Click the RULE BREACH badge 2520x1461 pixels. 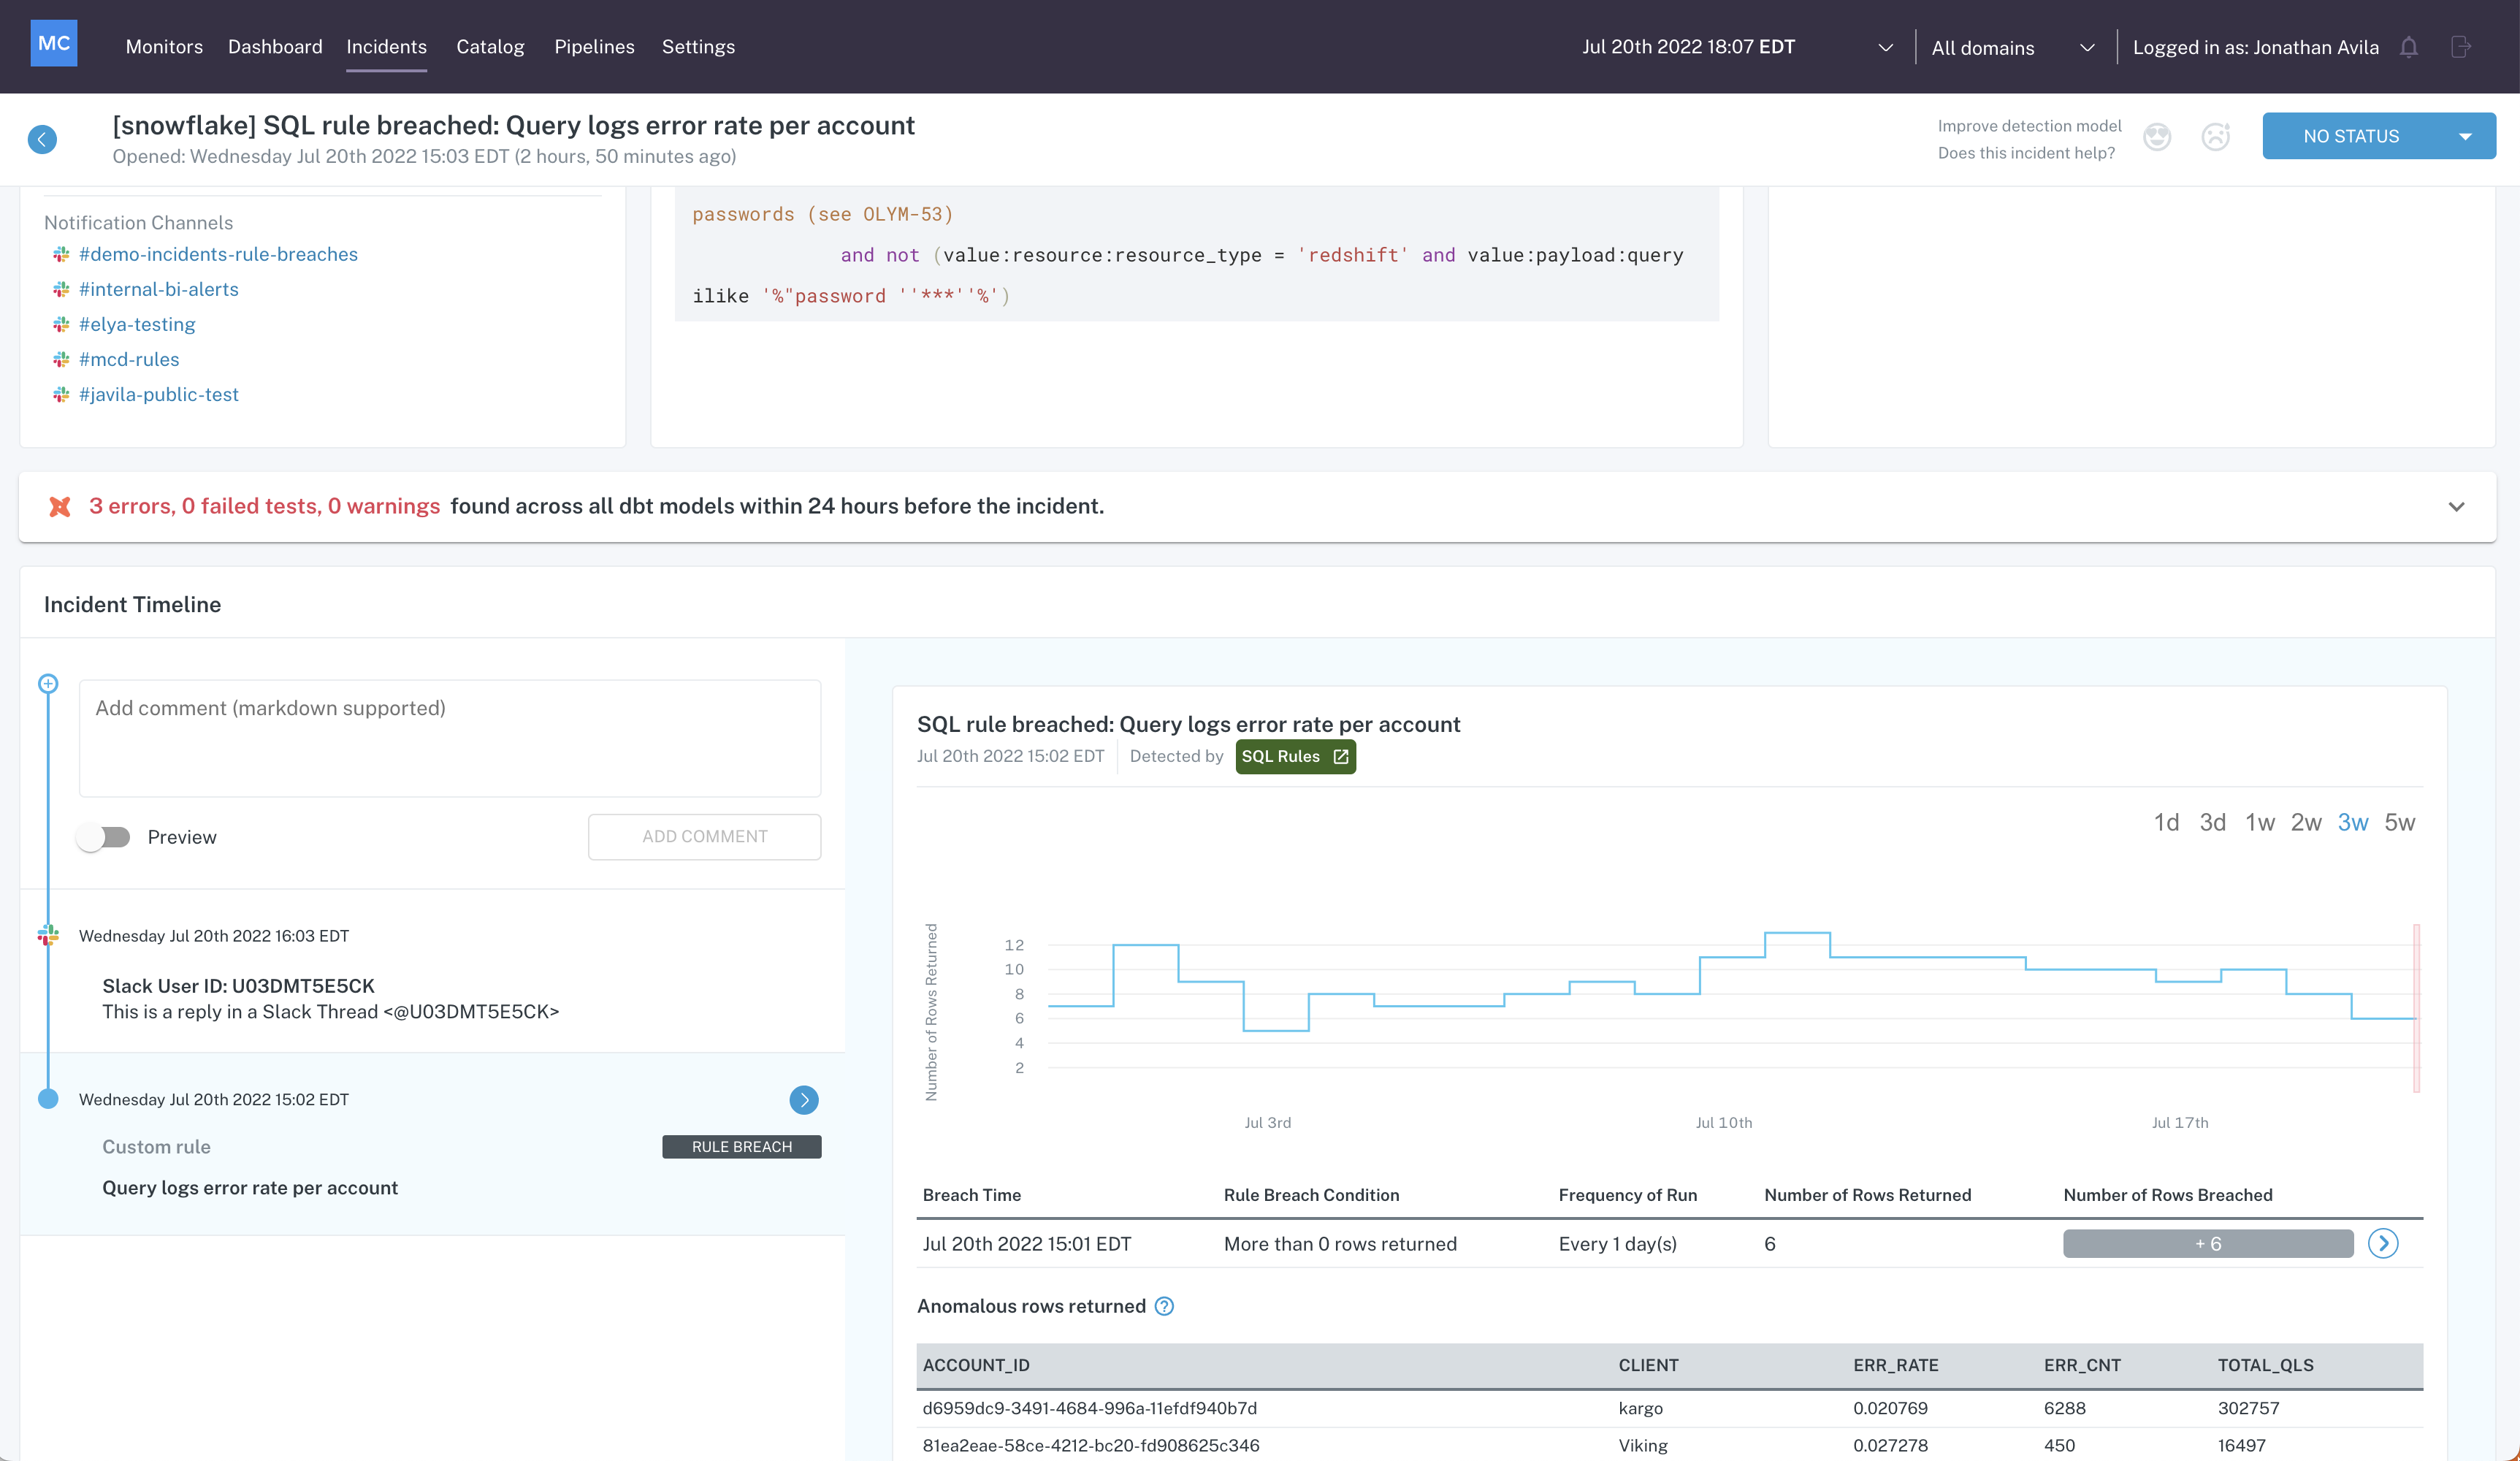click(x=742, y=1147)
